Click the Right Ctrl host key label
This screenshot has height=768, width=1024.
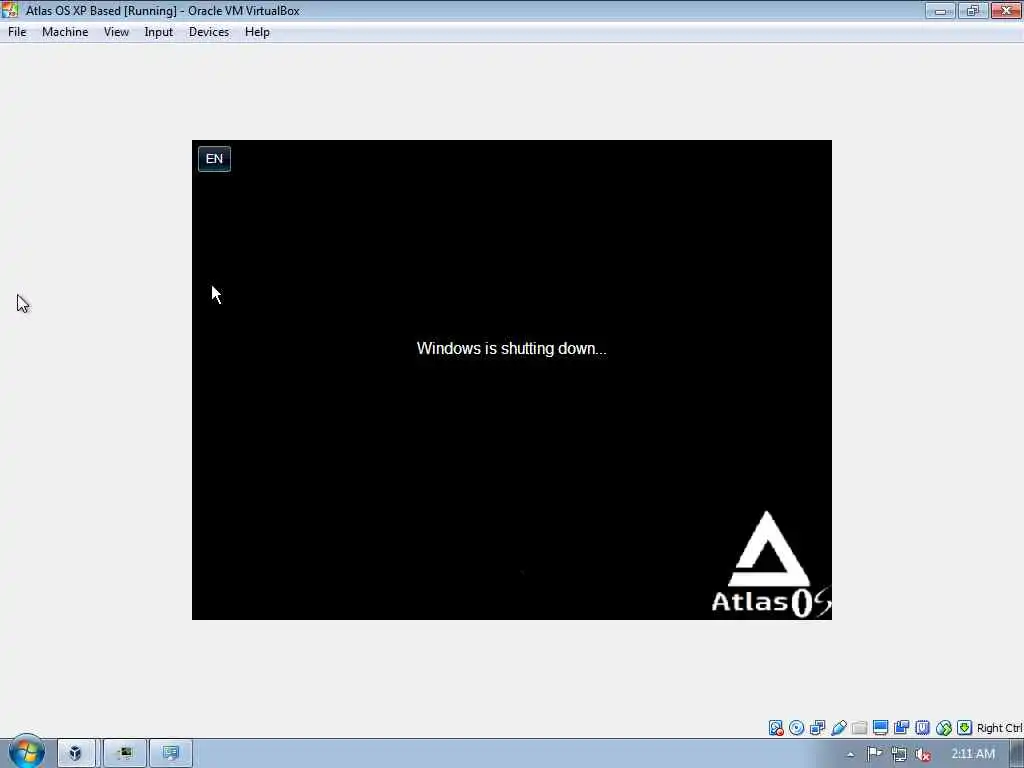tap(1000, 728)
